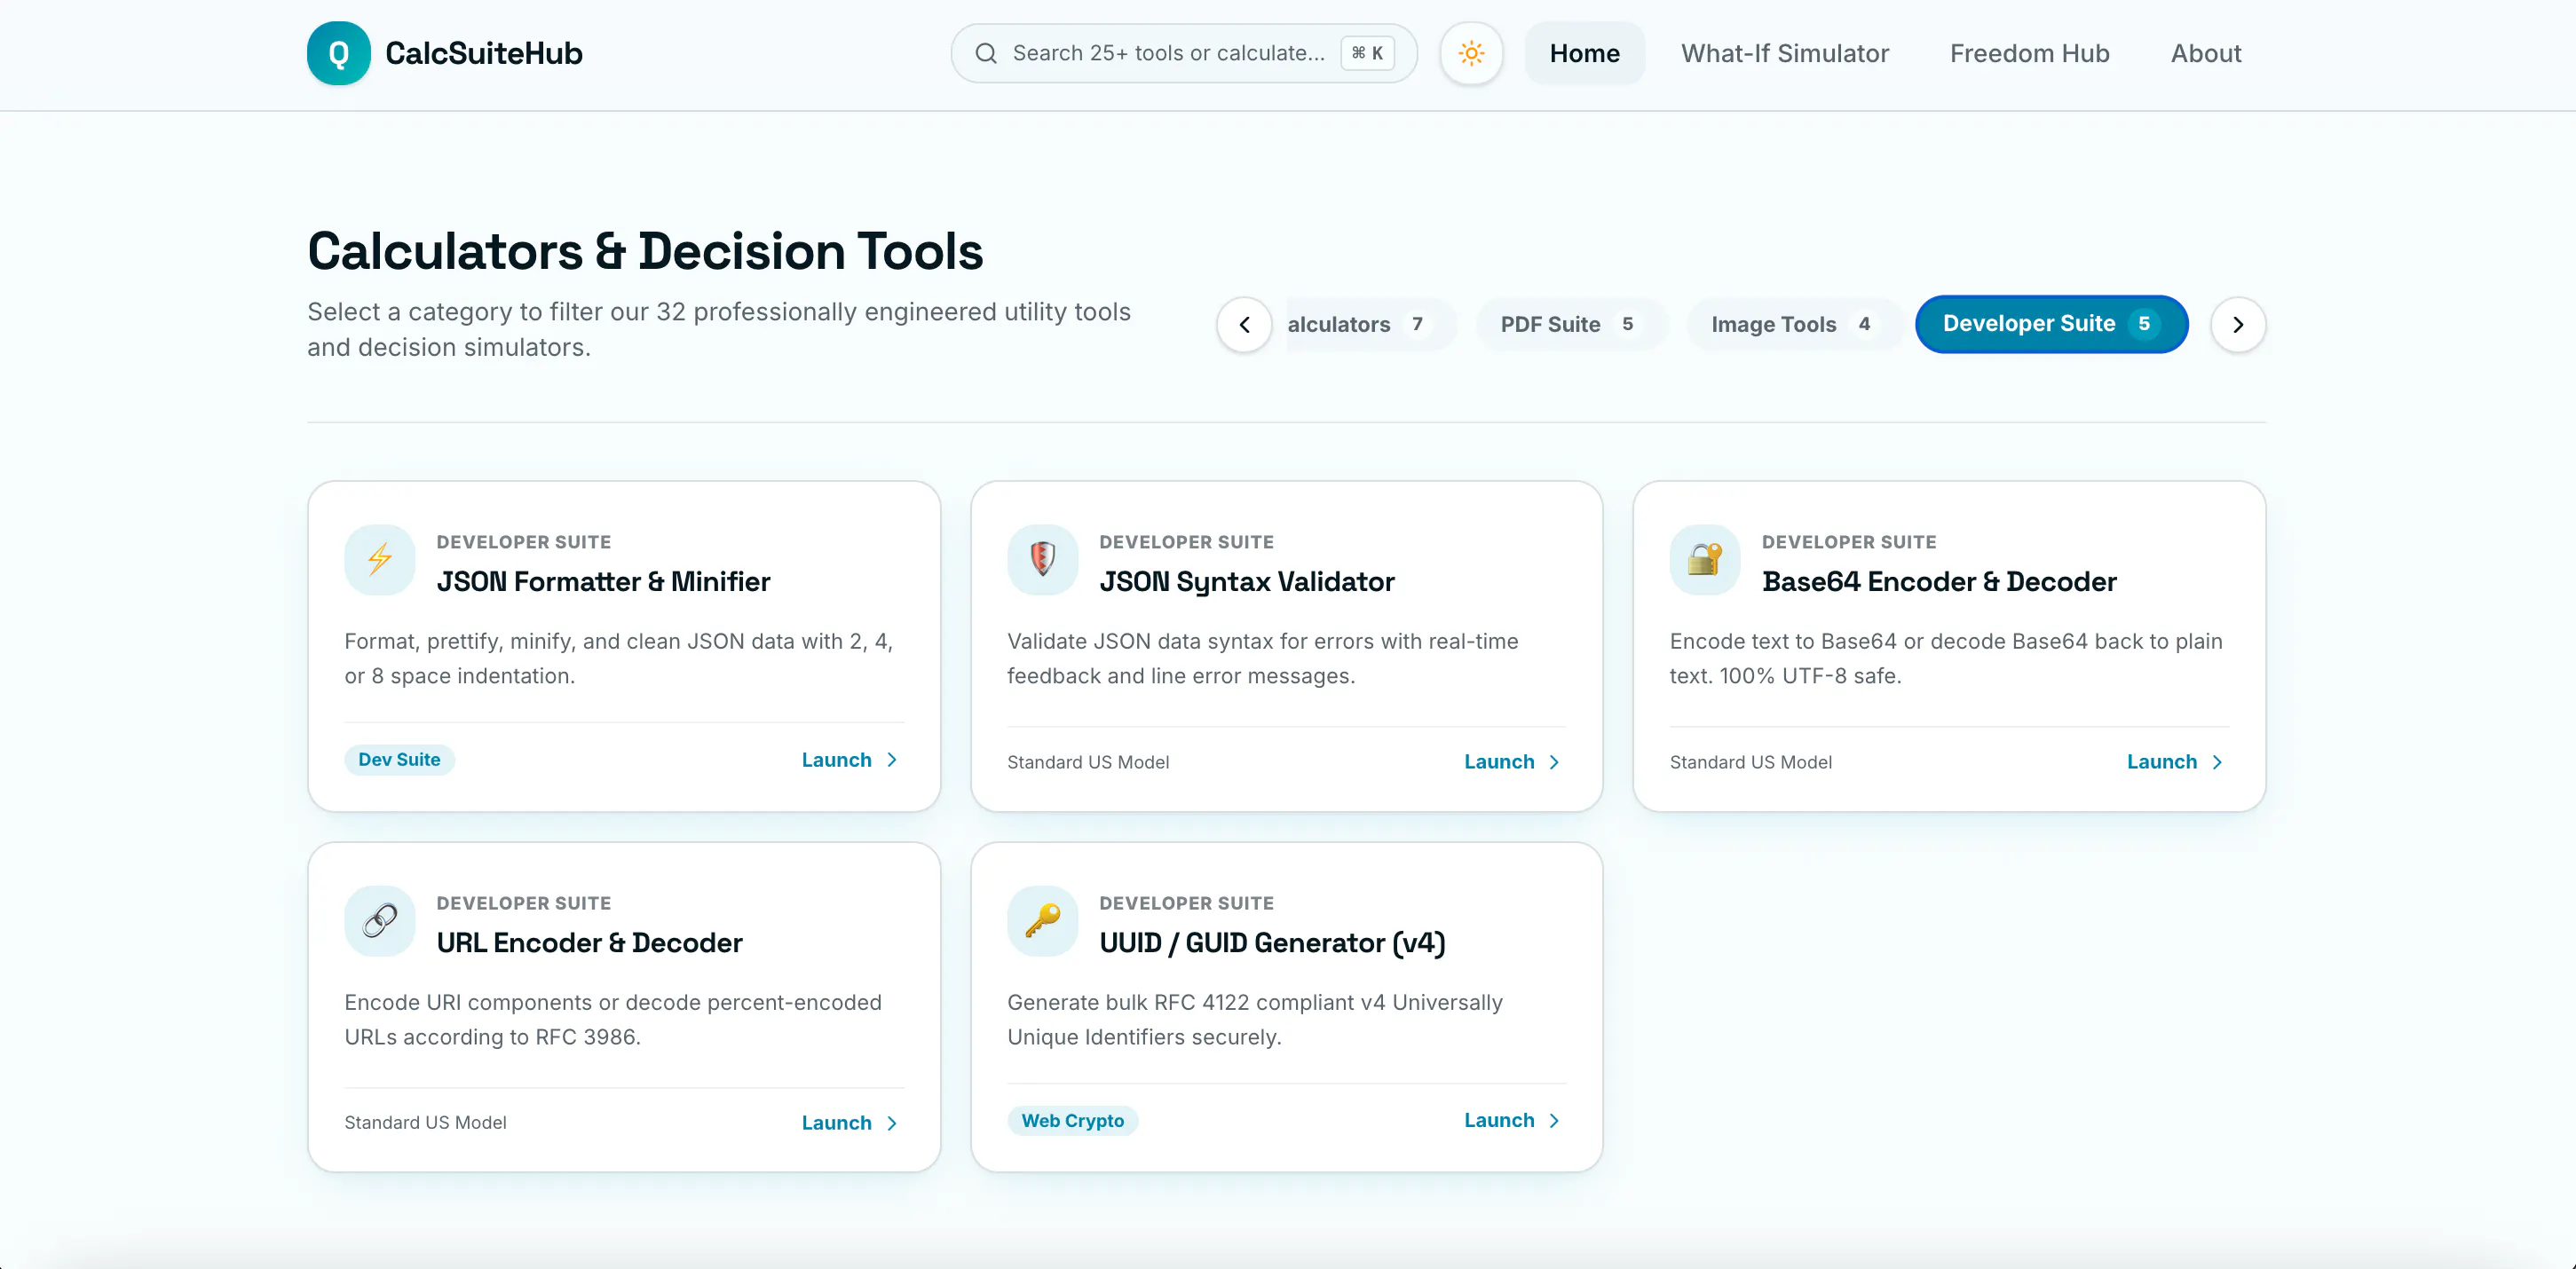The width and height of the screenshot is (2576, 1269).
Task: Open the About page
Action: point(2205,53)
